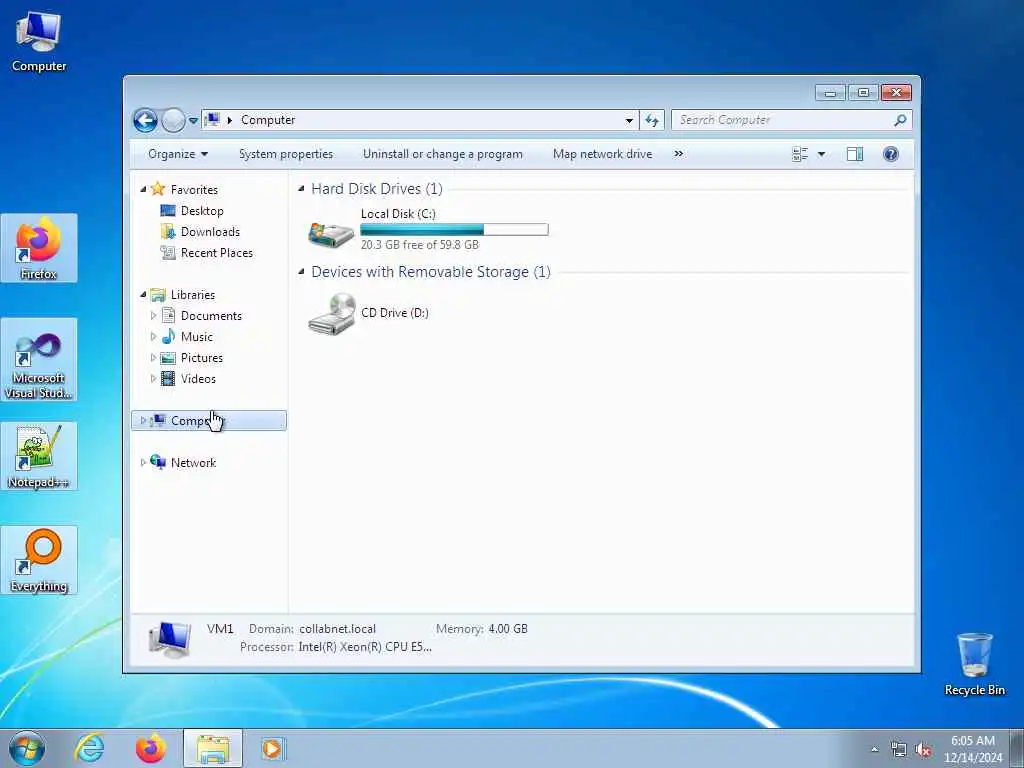This screenshot has width=1024, height=768.
Task: Click the Change your view icon
Action: pyautogui.click(x=800, y=154)
